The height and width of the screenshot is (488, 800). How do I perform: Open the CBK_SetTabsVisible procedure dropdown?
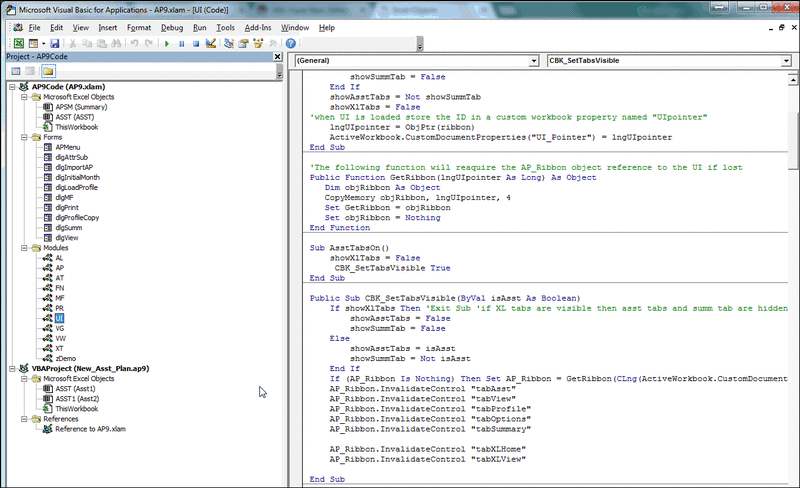click(x=786, y=61)
